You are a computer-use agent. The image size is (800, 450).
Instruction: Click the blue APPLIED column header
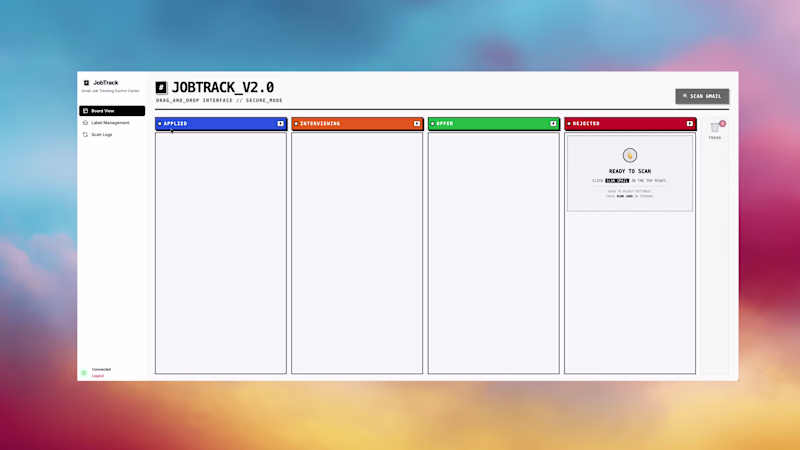pos(221,123)
